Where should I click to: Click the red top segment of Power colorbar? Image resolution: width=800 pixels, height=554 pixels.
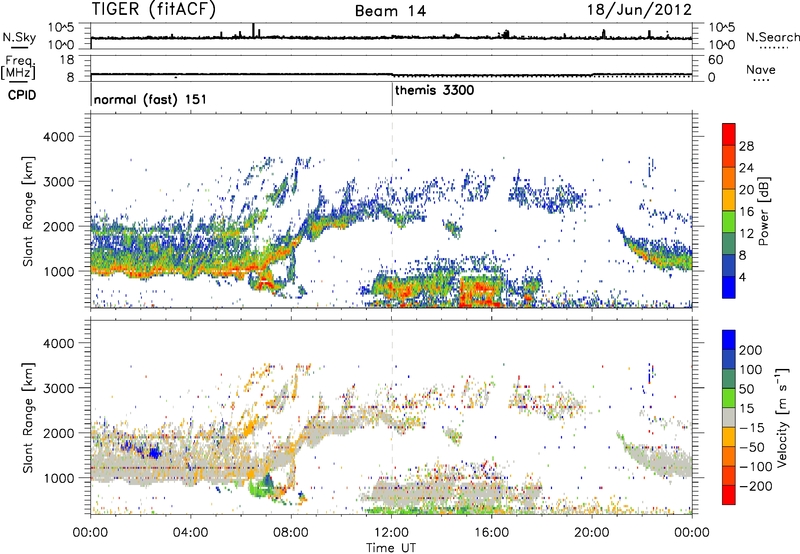[x=729, y=135]
